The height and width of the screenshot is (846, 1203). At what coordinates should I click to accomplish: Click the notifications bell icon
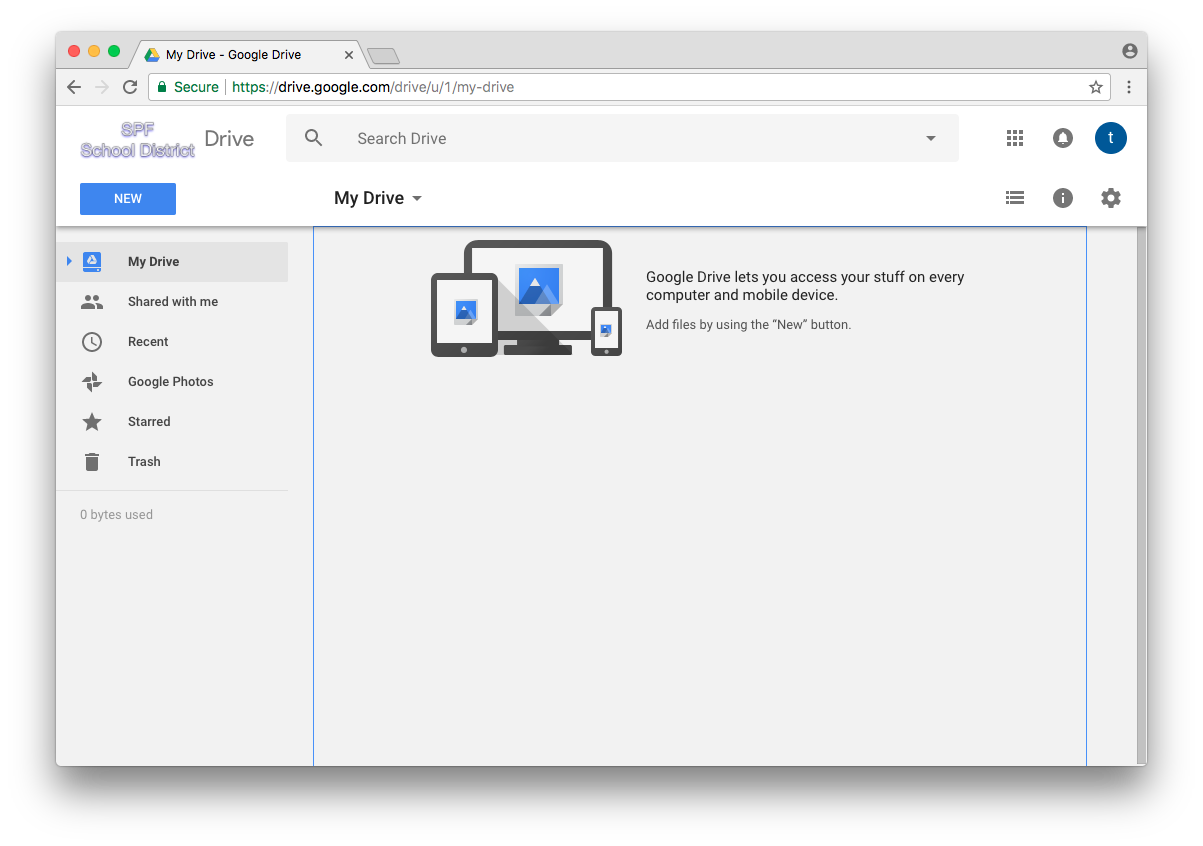point(1063,139)
